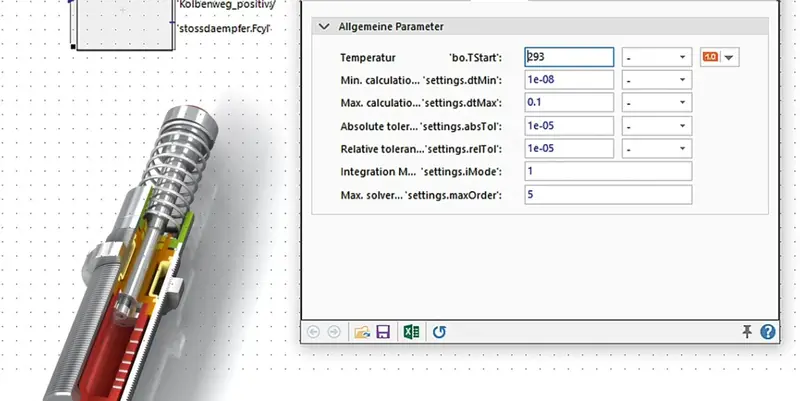Open unit dropdown for Temperatur row

coord(657,57)
